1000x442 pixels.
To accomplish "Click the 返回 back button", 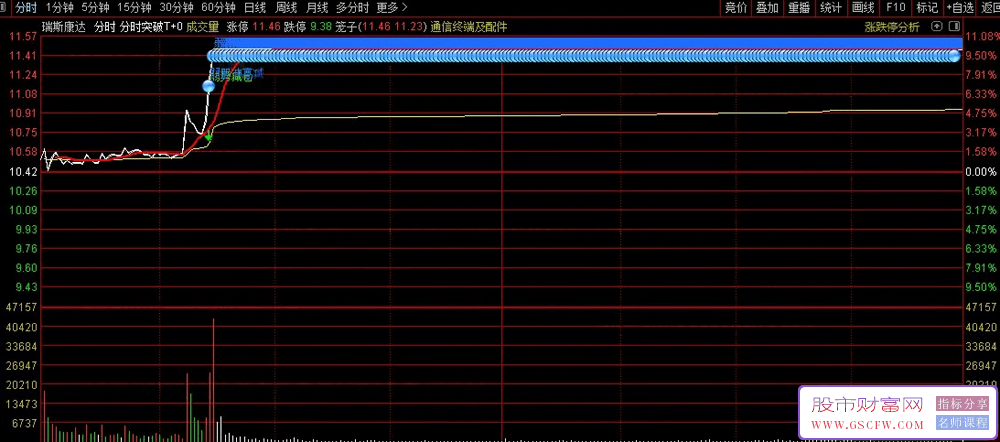I will click(x=990, y=8).
